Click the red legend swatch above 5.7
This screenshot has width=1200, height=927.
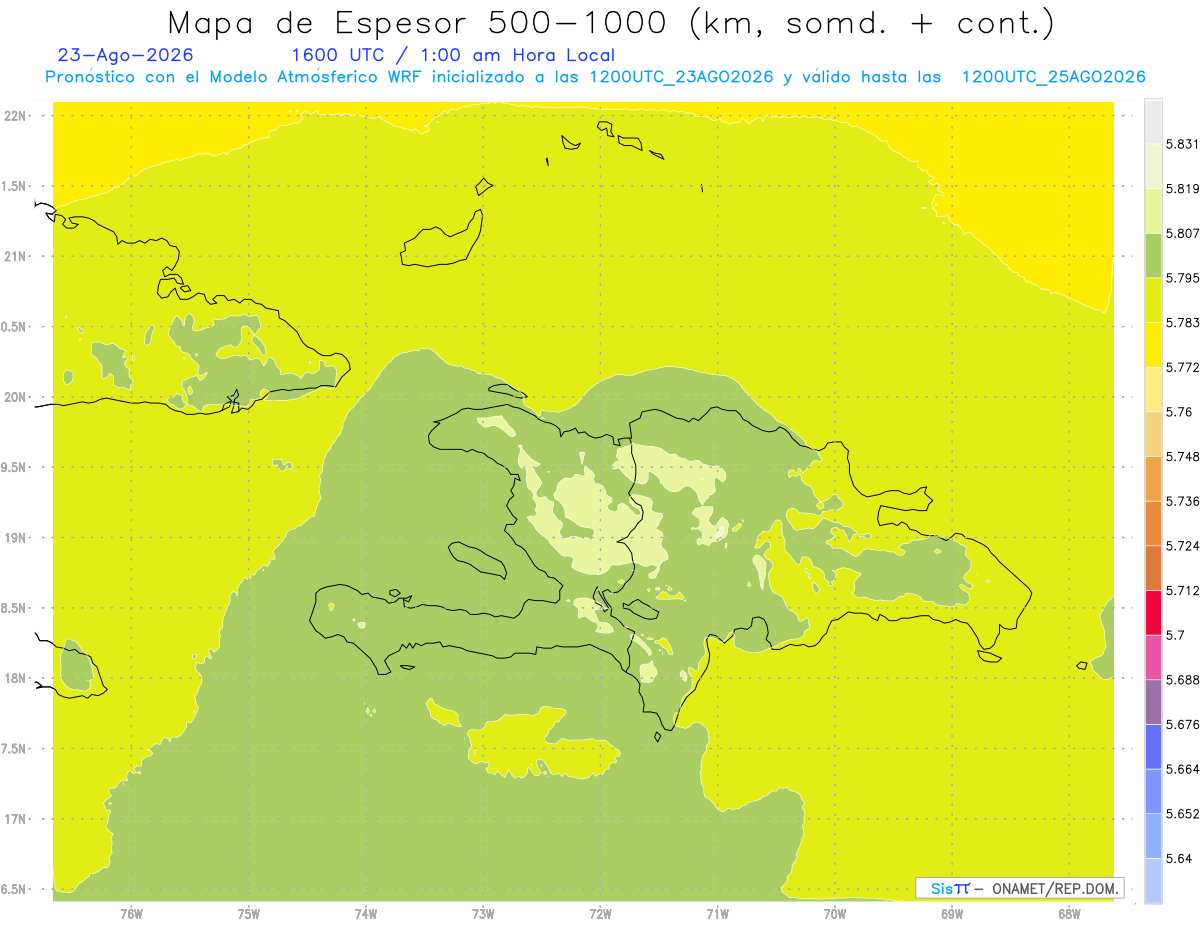1153,613
